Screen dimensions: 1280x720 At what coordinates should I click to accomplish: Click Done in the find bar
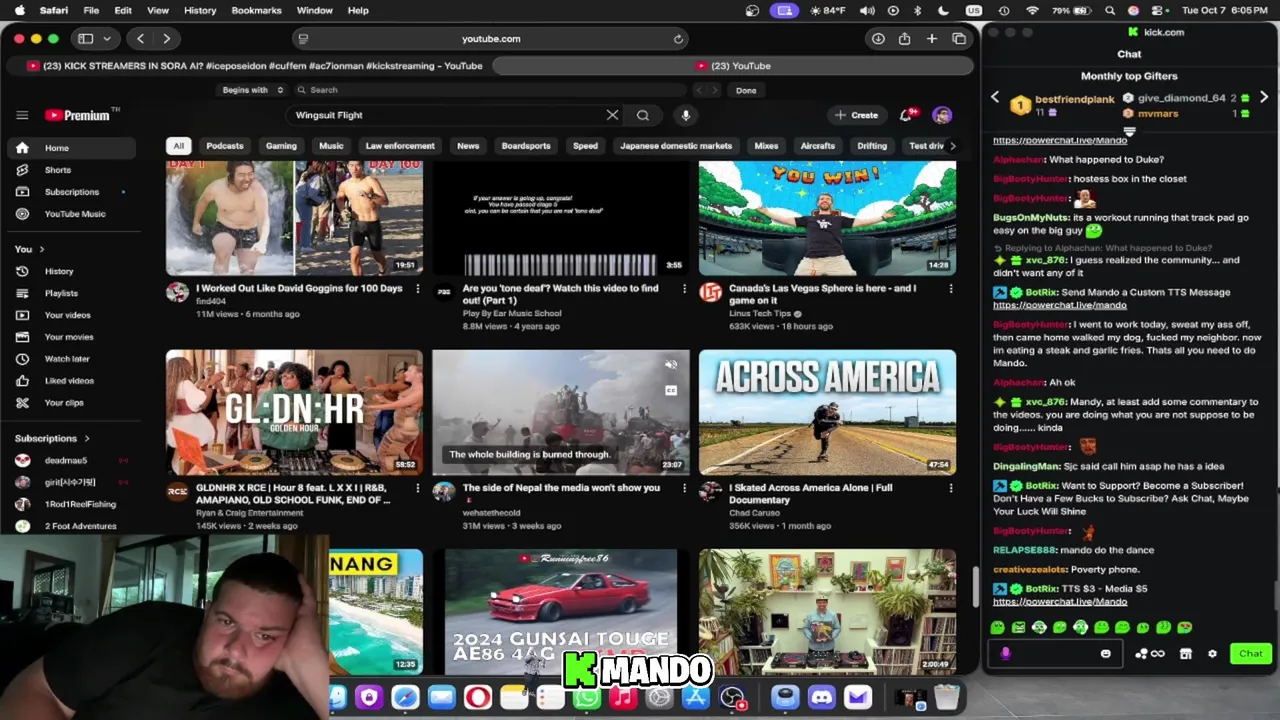coord(746,90)
